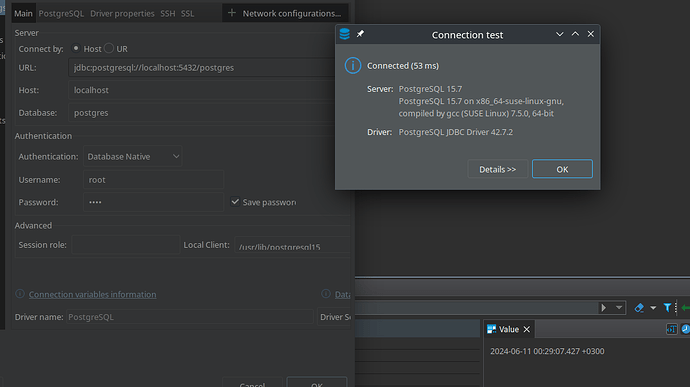Click the timestamp value 2024-06-11 00:29:07.427 +0300
Viewport: 690px width, 387px height.
[x=547, y=351]
